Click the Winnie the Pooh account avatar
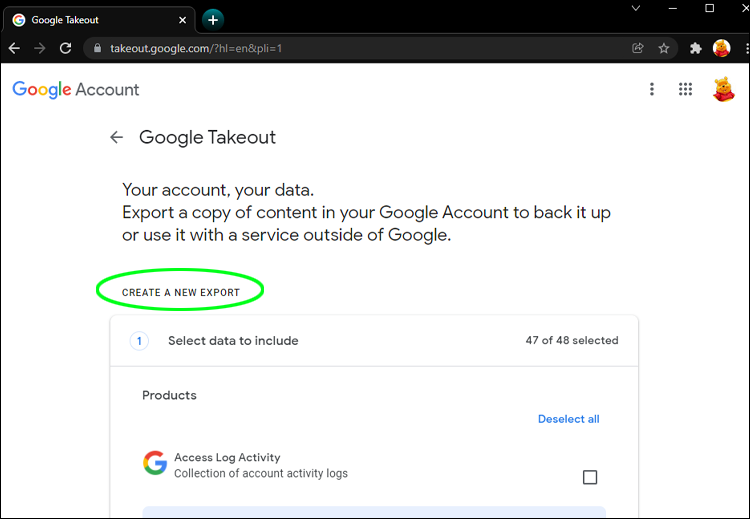Image resolution: width=750 pixels, height=519 pixels. point(722,89)
